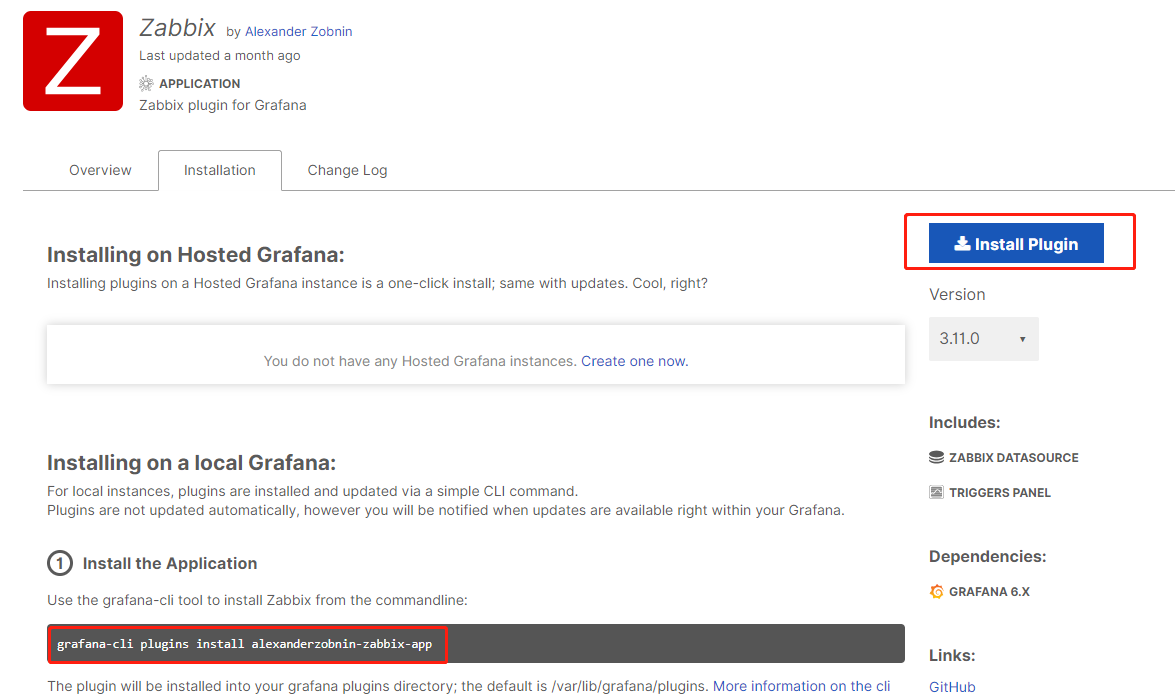
Task: Open the Version 3.11.0 dropdown
Action: (983, 339)
